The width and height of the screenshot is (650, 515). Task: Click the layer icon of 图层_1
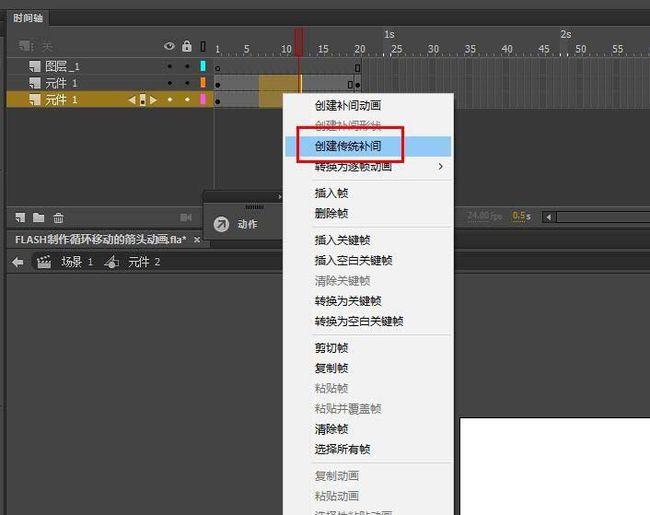tap(35, 66)
